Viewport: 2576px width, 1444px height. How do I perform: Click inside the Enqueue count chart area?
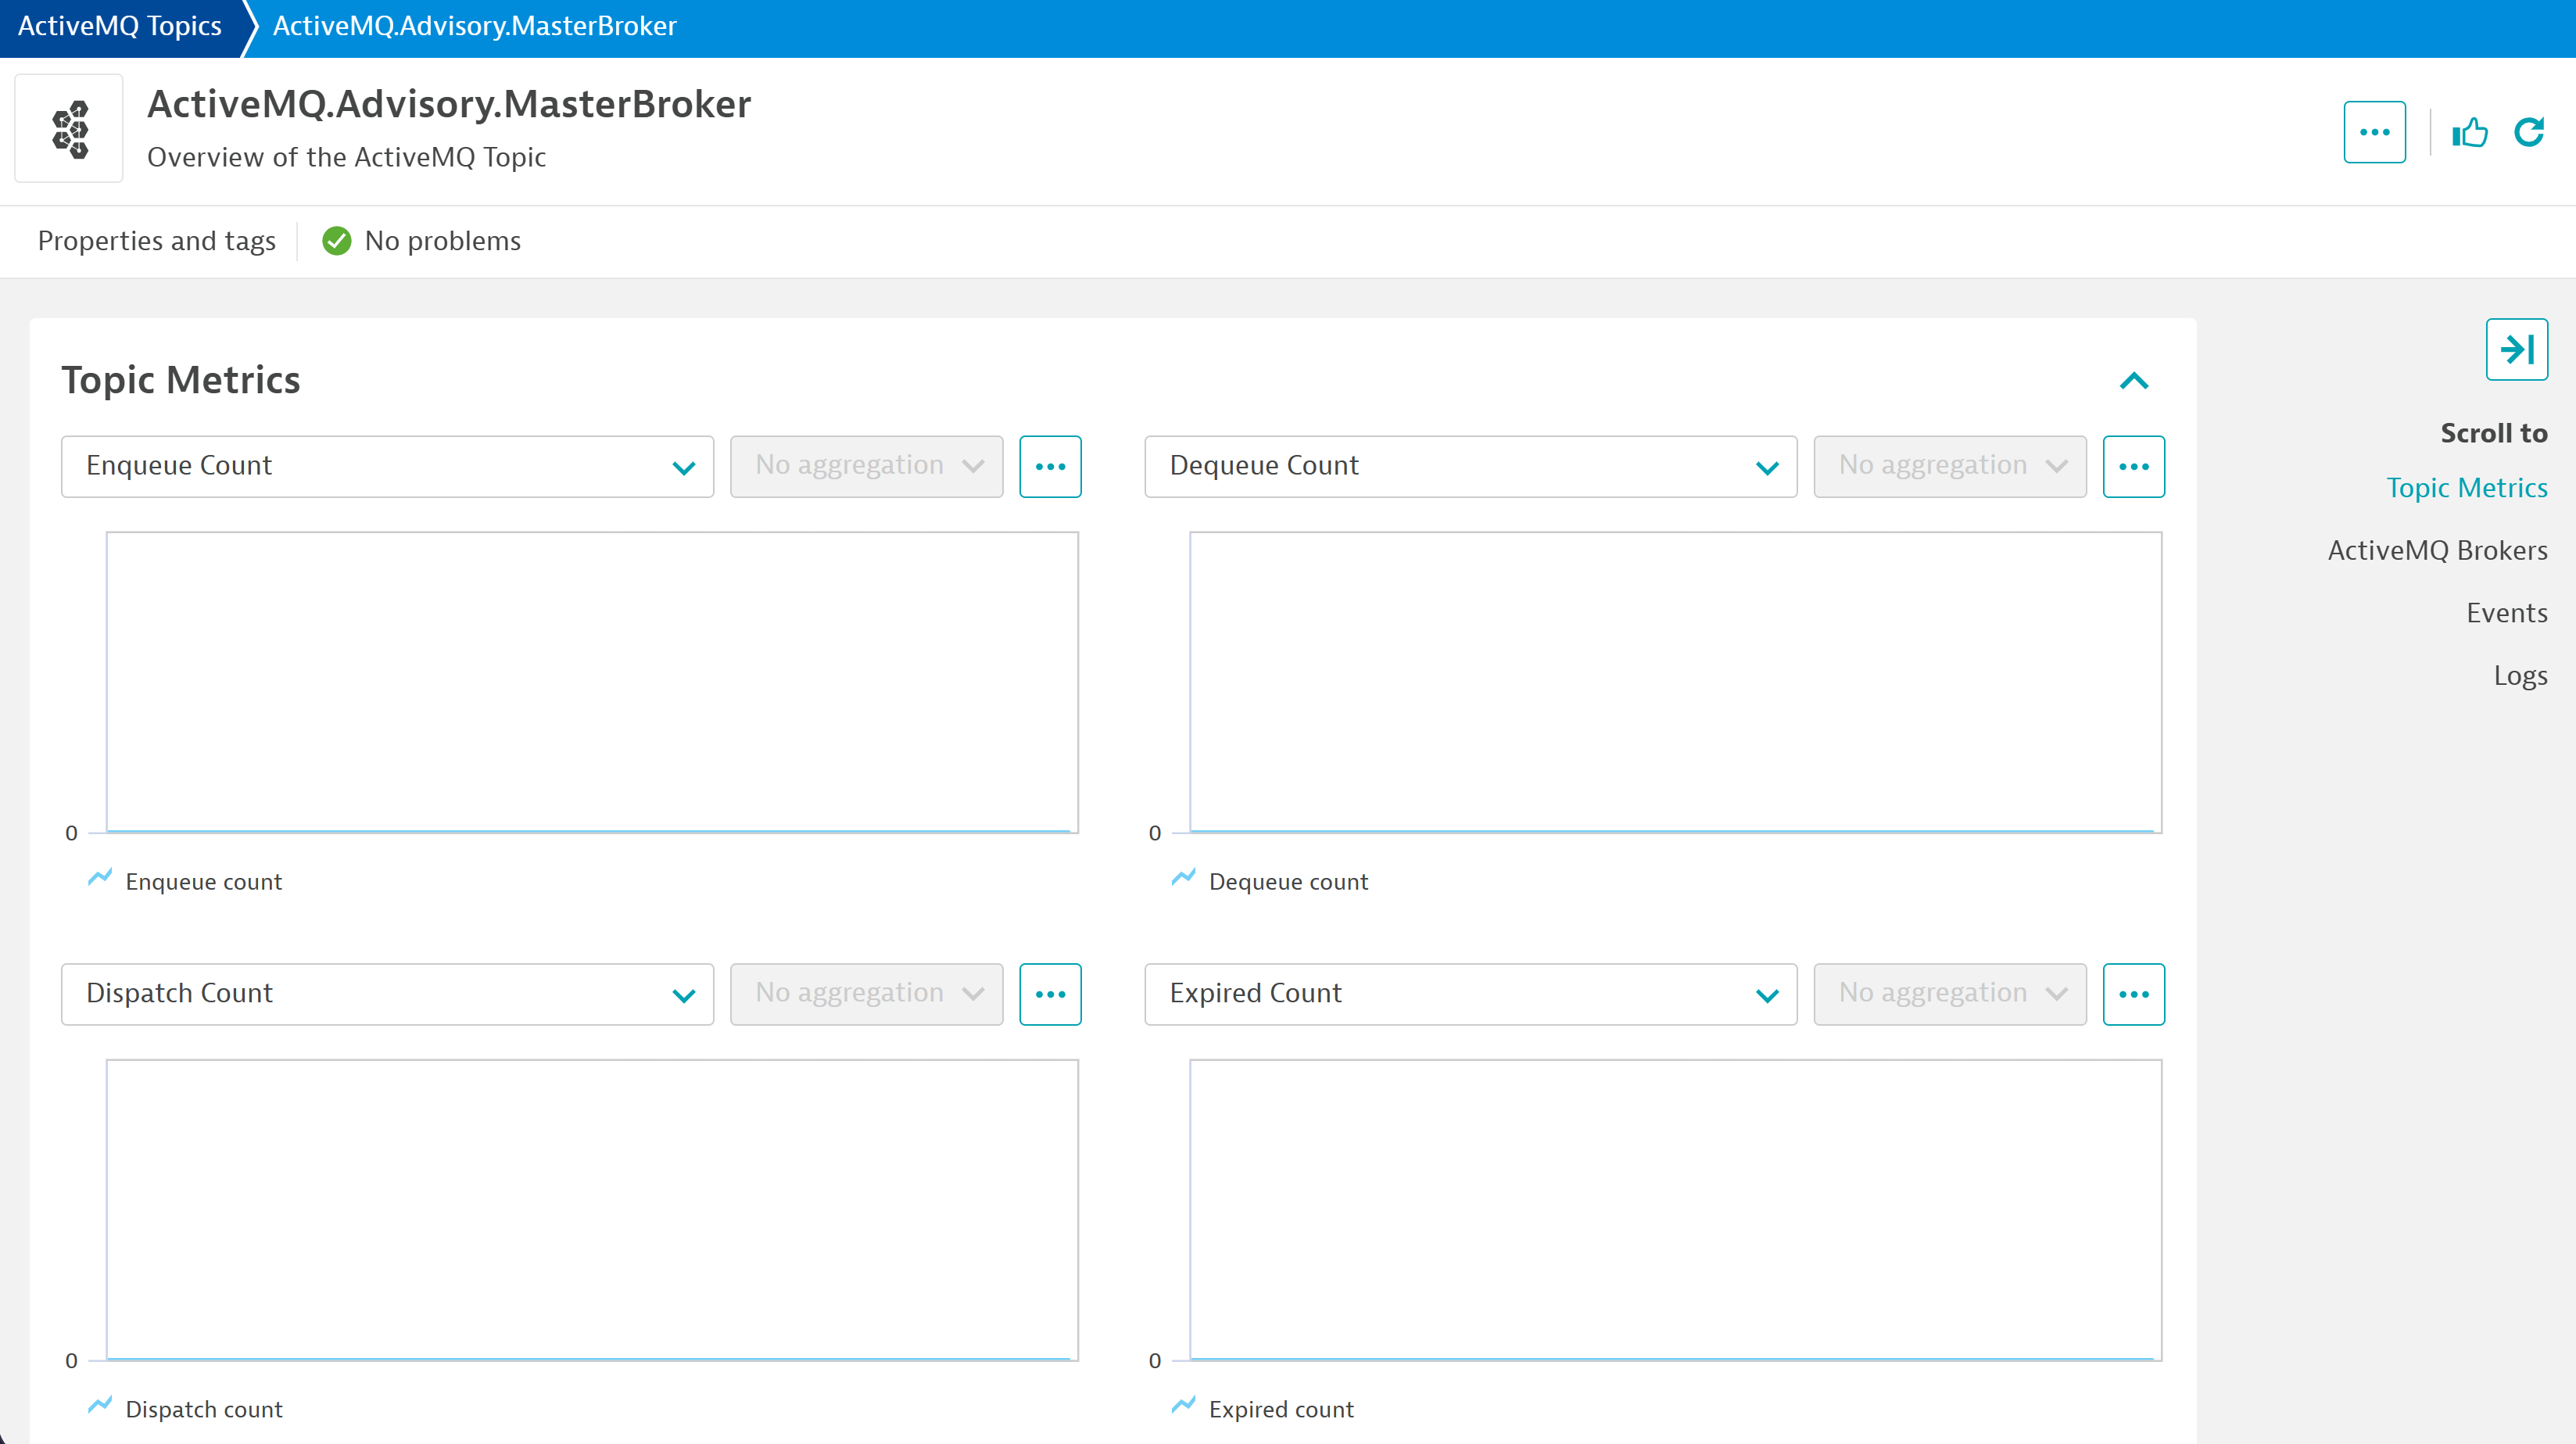coord(592,682)
